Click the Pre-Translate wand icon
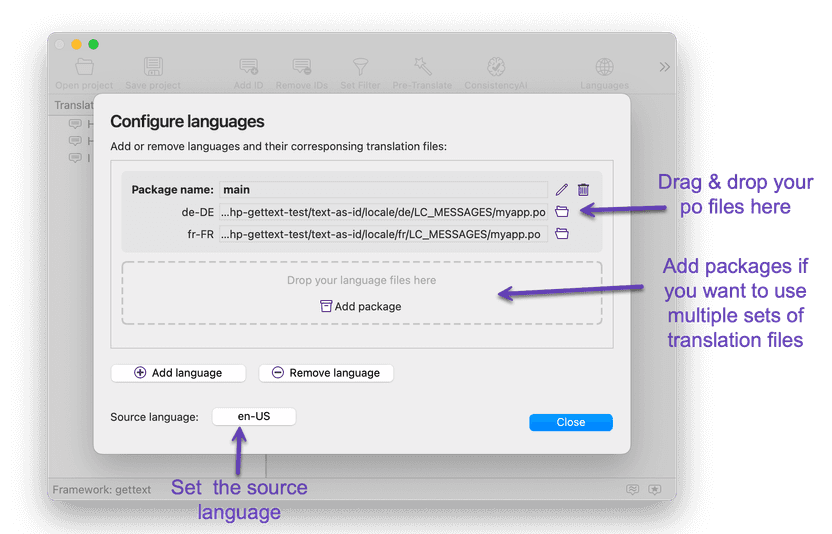The height and width of the screenshot is (534, 832). click(x=423, y=67)
